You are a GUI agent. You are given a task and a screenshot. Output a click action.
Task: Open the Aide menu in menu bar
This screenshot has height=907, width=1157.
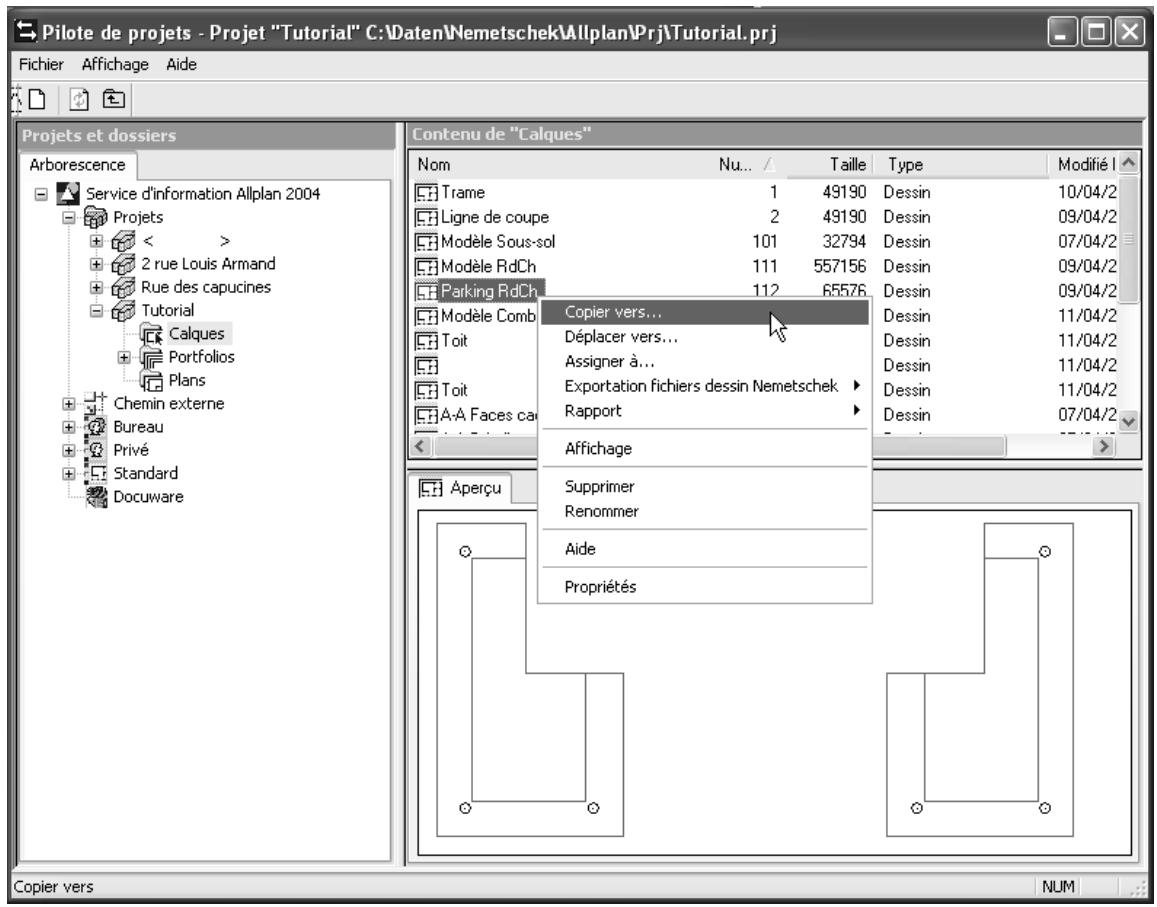pos(182,65)
